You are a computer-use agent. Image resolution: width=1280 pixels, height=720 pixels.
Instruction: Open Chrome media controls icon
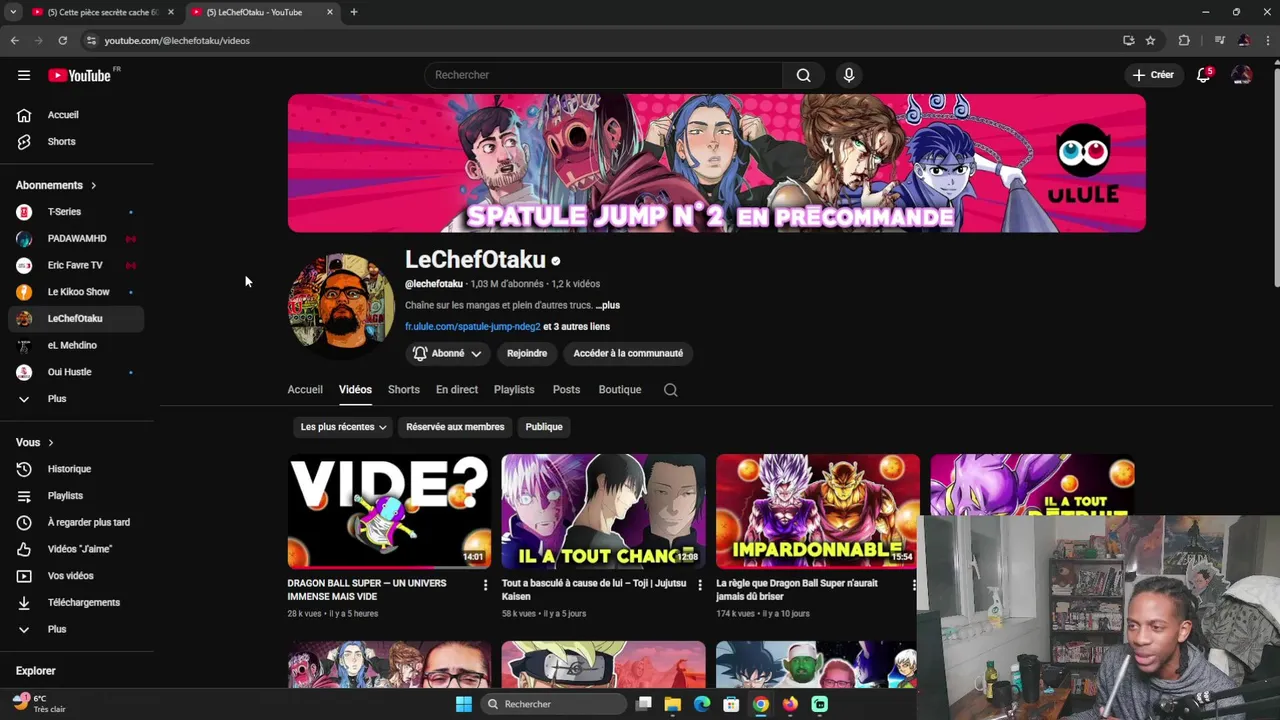click(x=1219, y=41)
